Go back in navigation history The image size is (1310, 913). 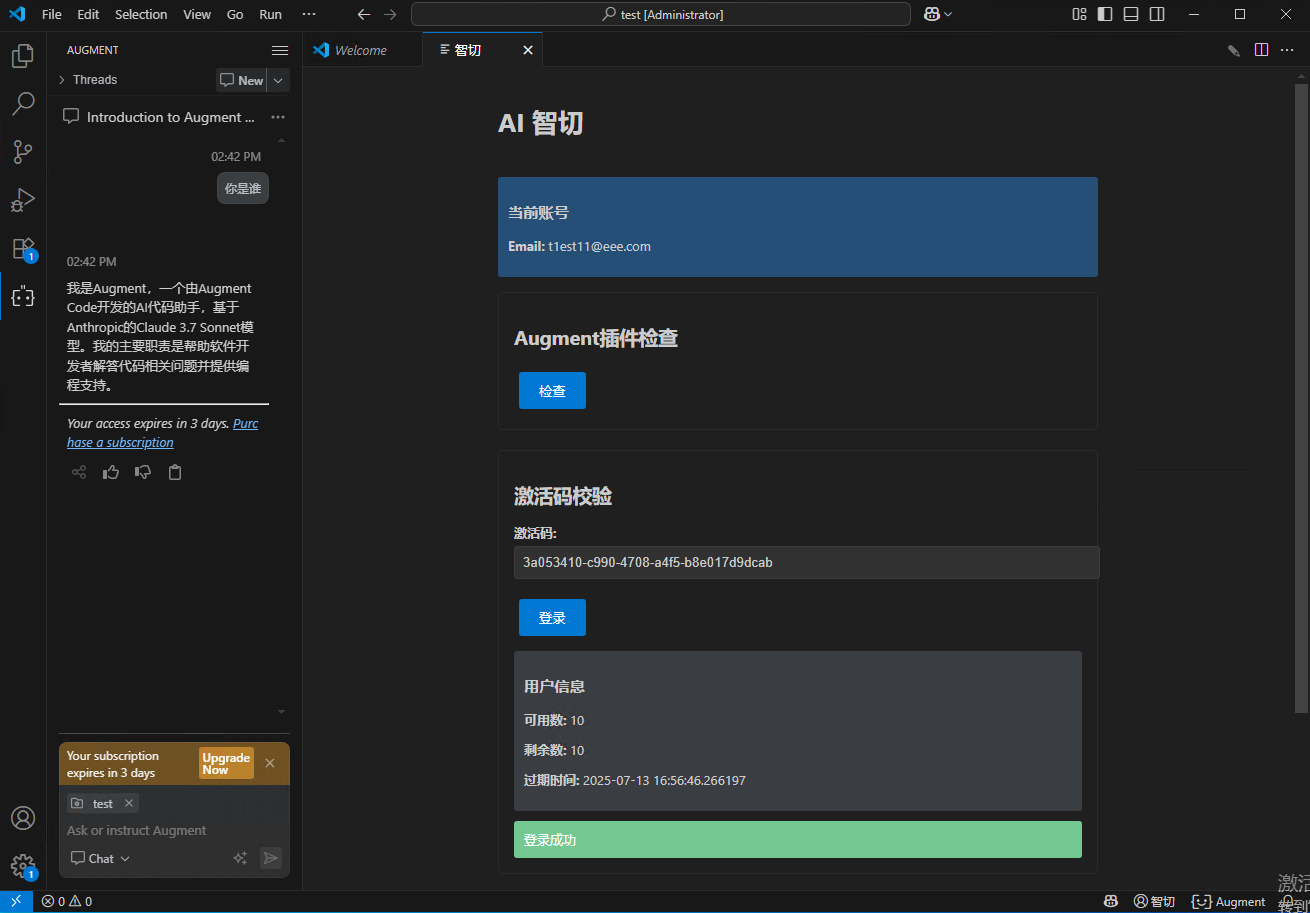pyautogui.click(x=364, y=14)
